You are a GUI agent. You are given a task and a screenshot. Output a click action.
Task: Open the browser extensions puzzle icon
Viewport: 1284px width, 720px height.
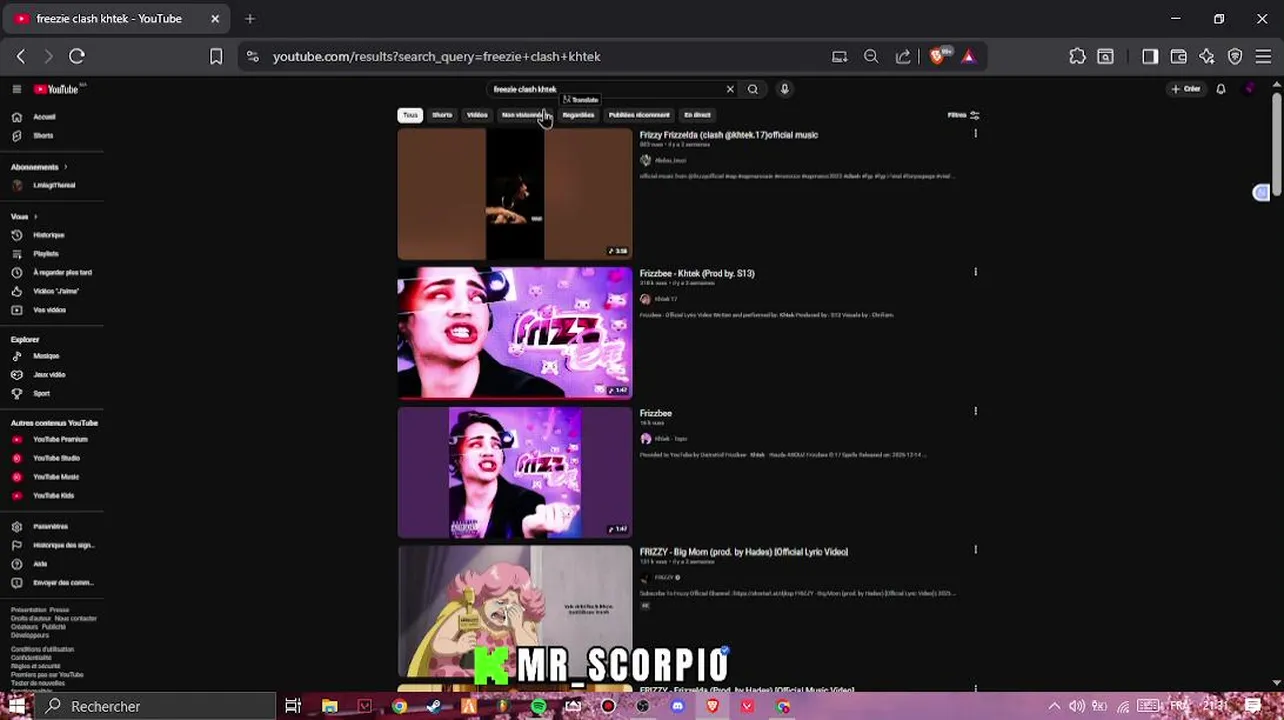tap(1077, 57)
